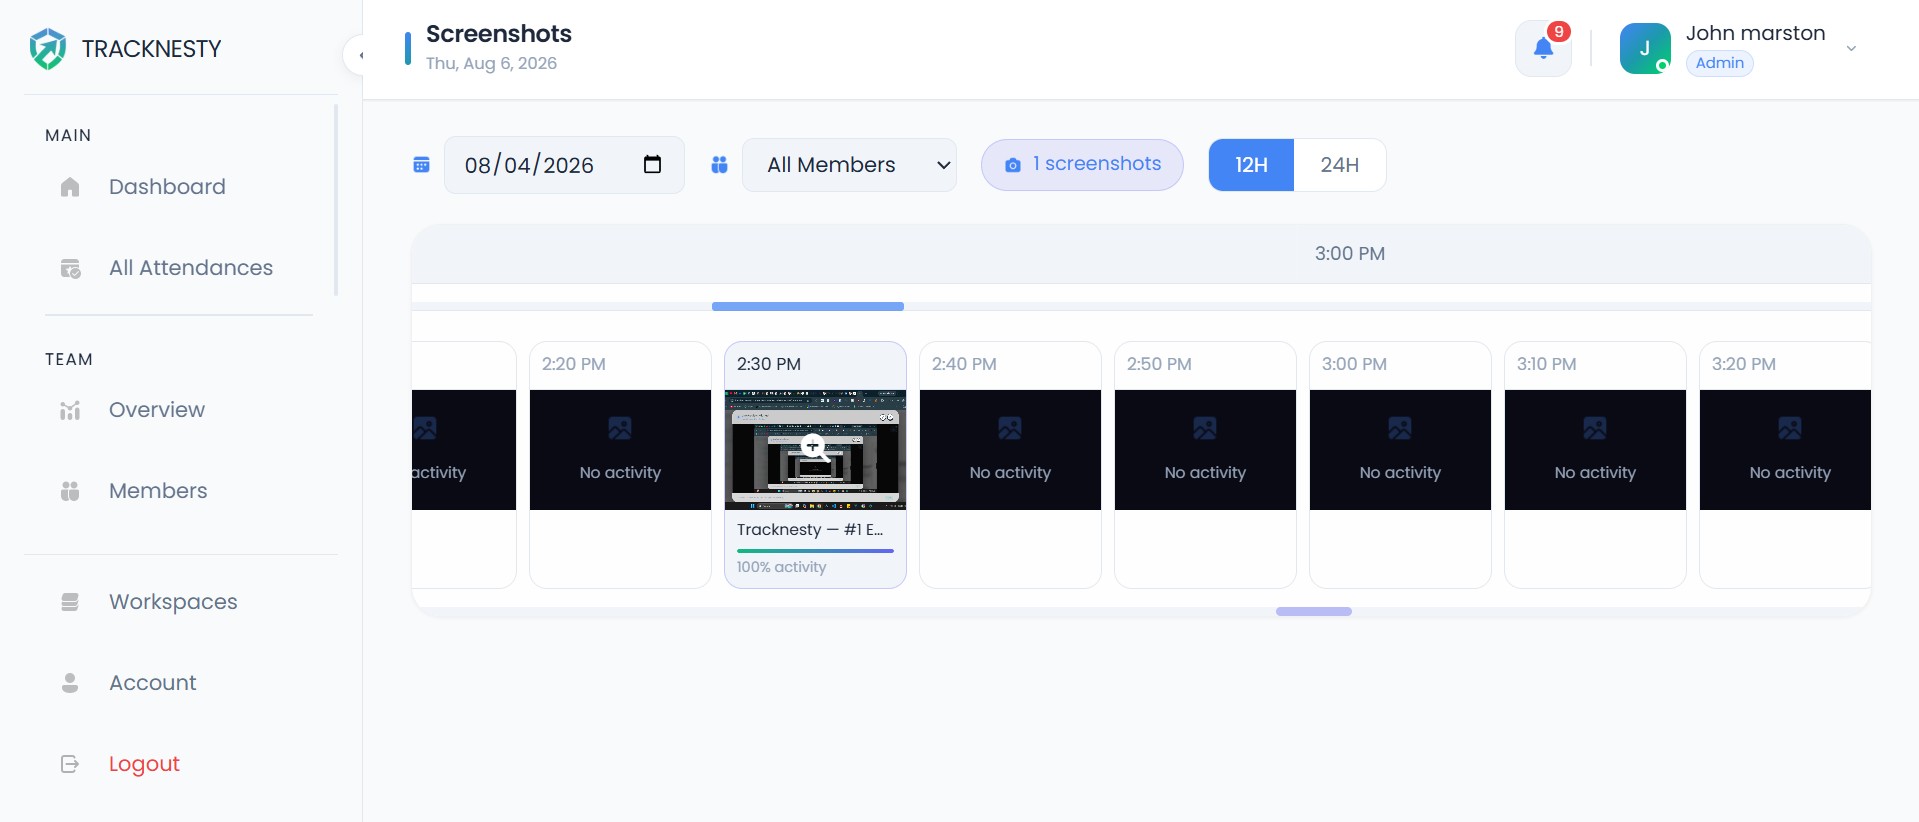Click the members group icon beside dropdown
Image resolution: width=1919 pixels, height=822 pixels.
719,165
